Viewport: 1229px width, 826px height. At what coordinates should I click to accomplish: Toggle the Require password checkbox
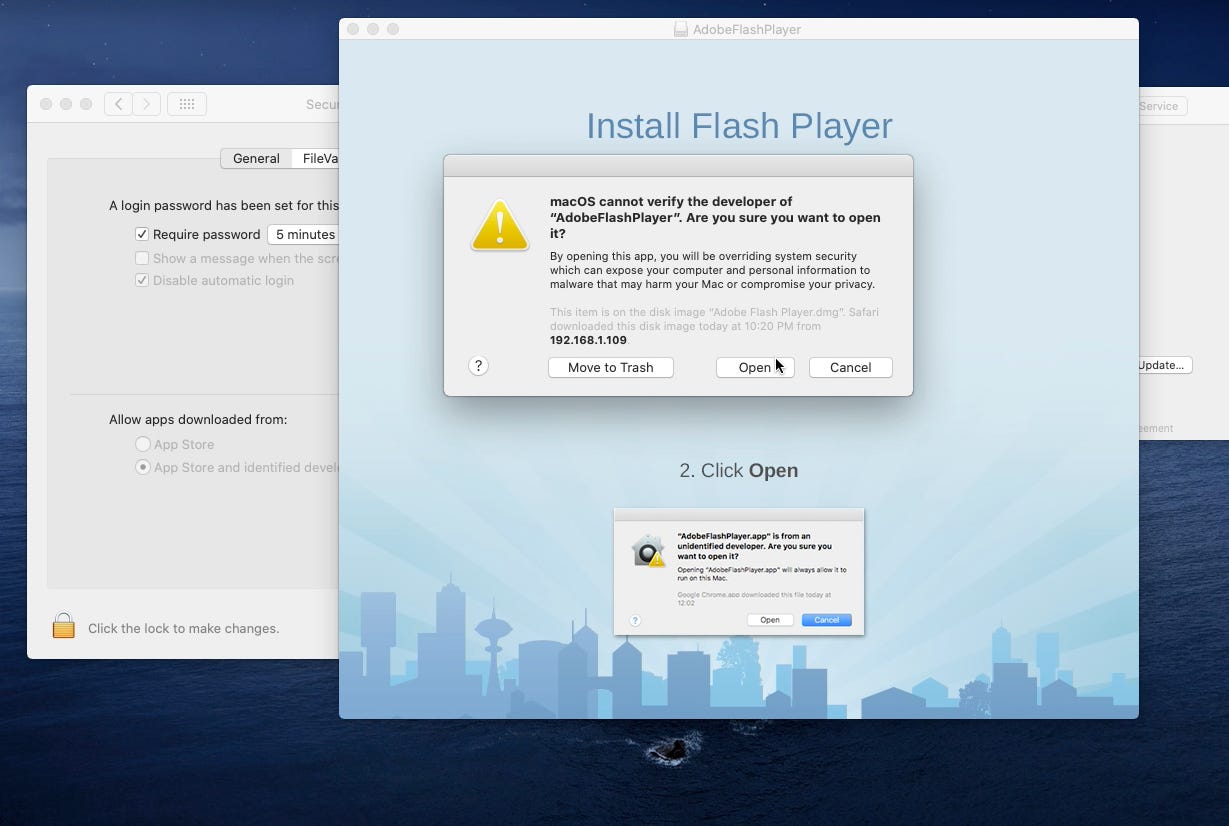(142, 234)
